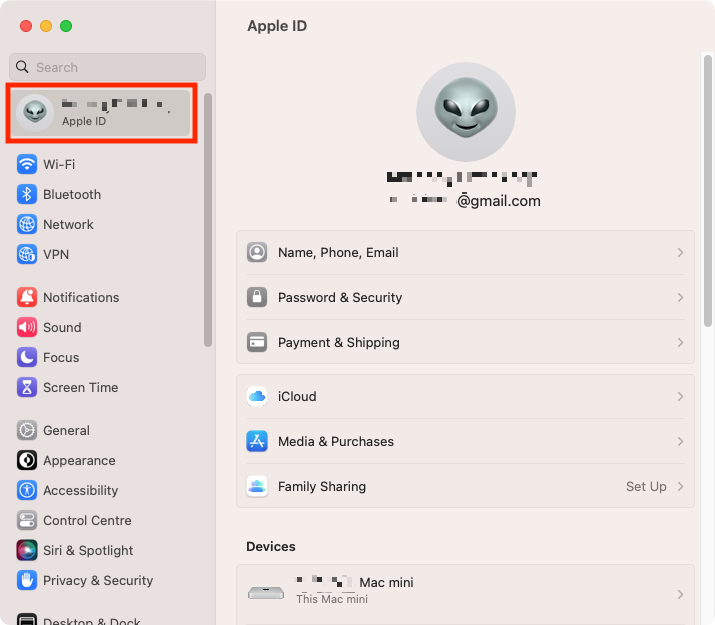Select the Privacy & Security hand icon

[27, 581]
